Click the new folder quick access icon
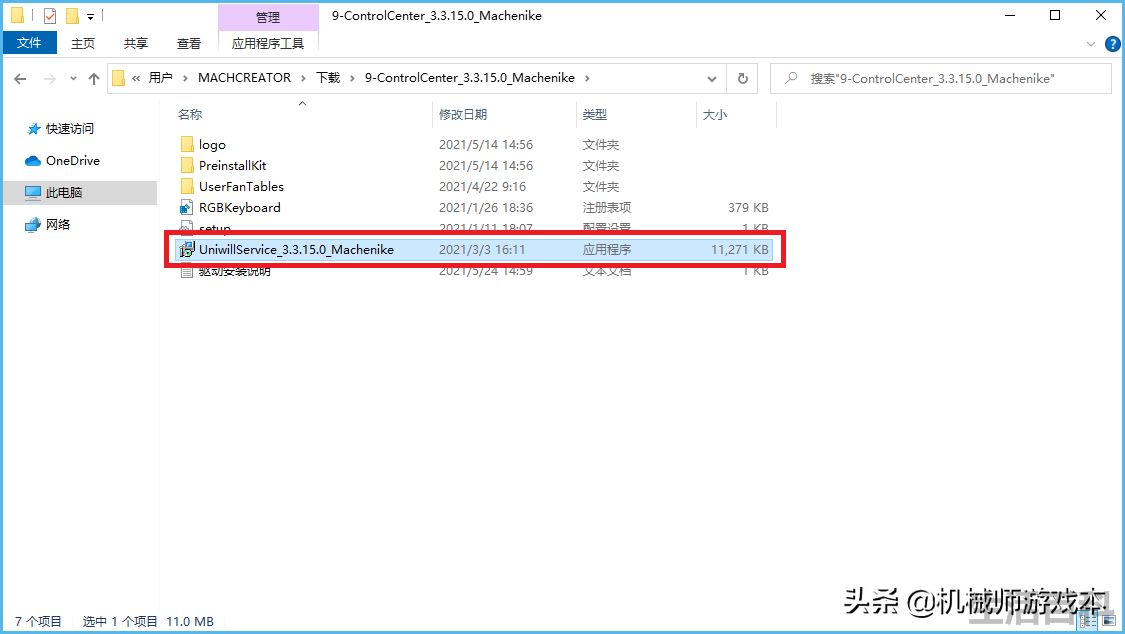The height and width of the screenshot is (634, 1125). click(72, 15)
